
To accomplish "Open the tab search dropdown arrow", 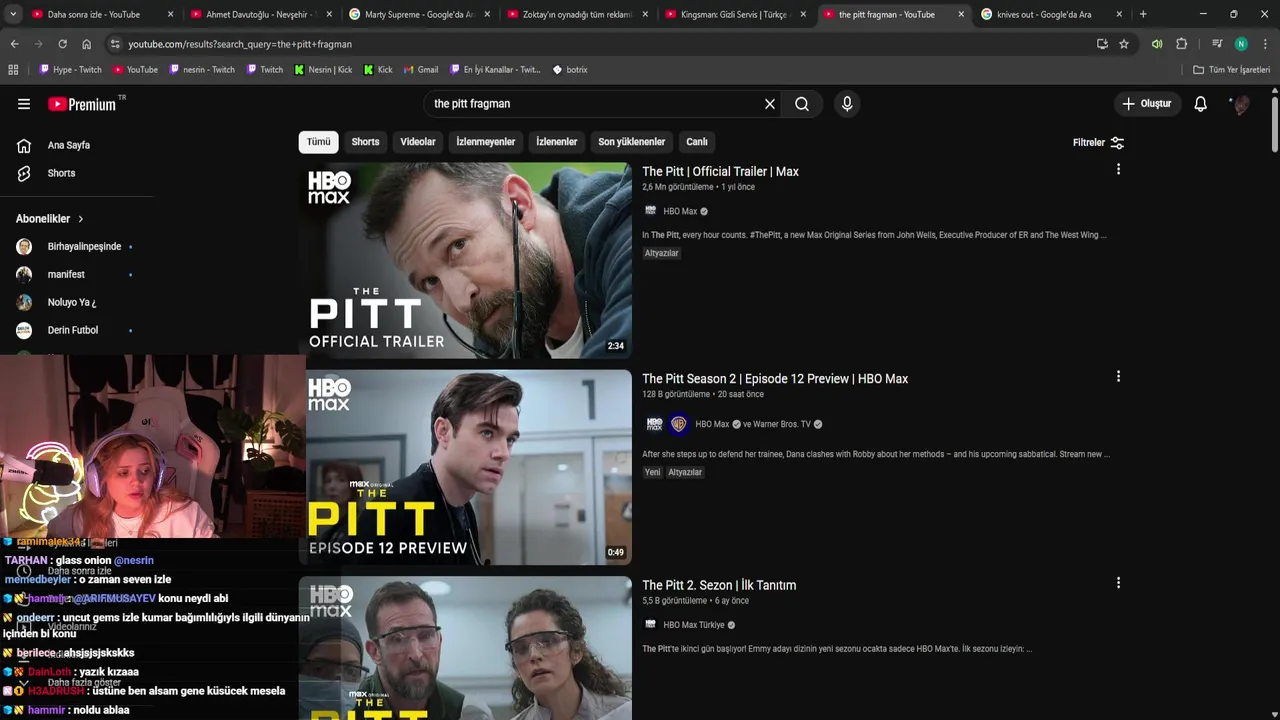I will pos(12,14).
